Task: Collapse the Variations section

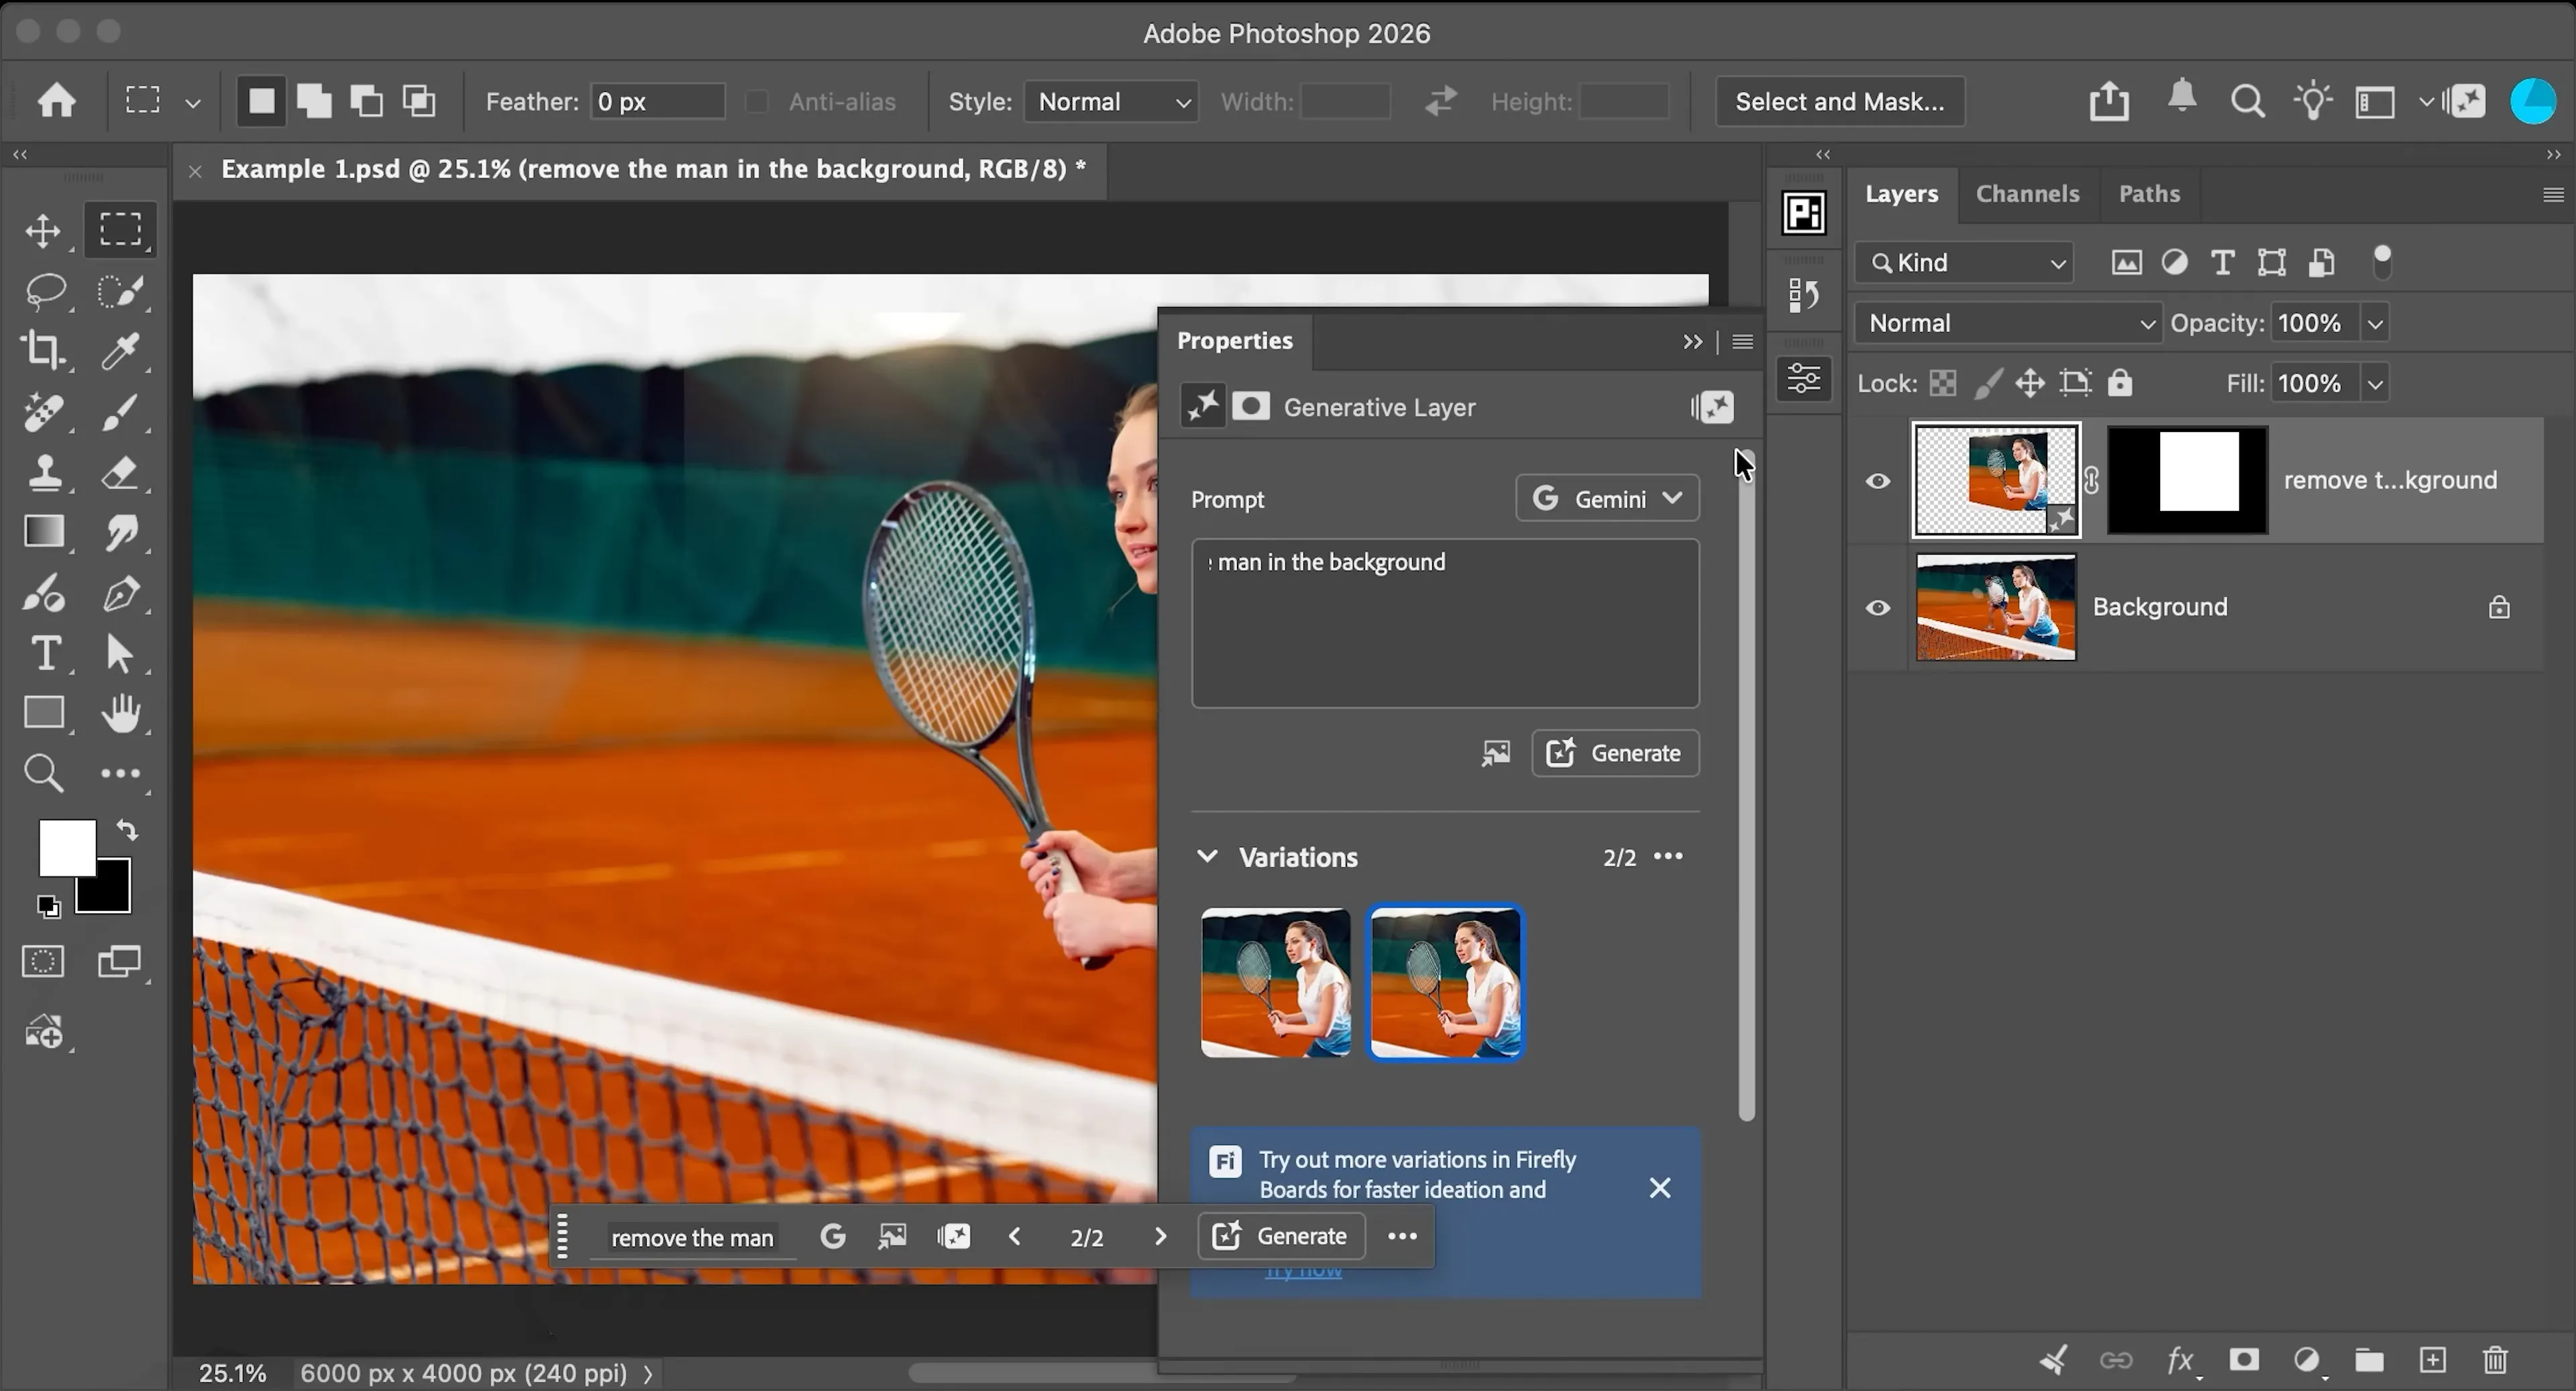Action: pos(1207,857)
